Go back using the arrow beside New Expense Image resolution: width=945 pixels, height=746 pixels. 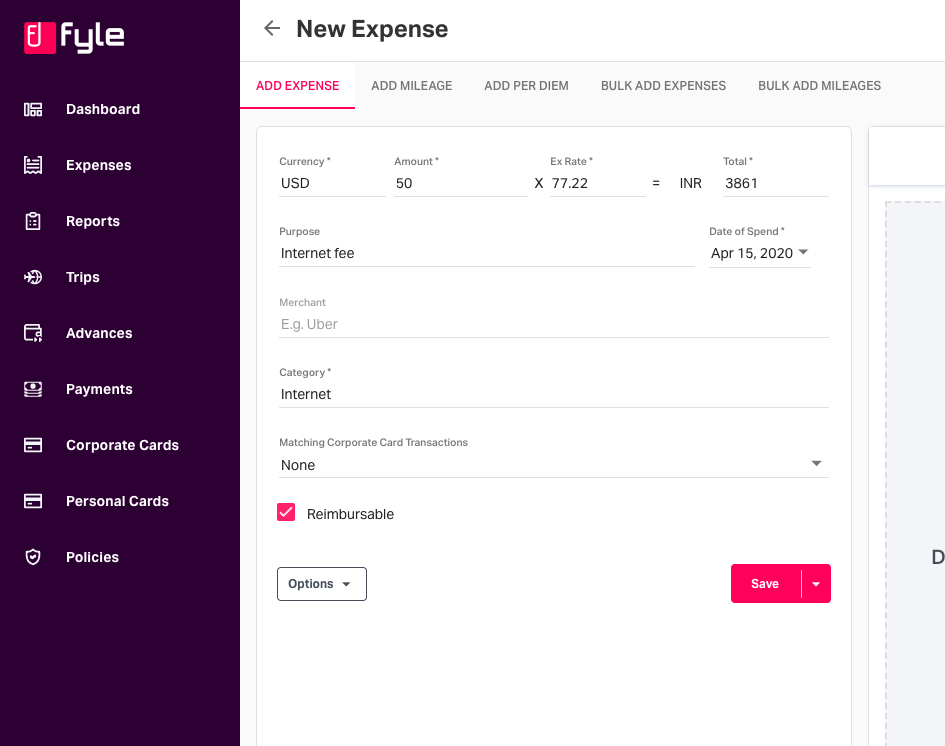272,28
